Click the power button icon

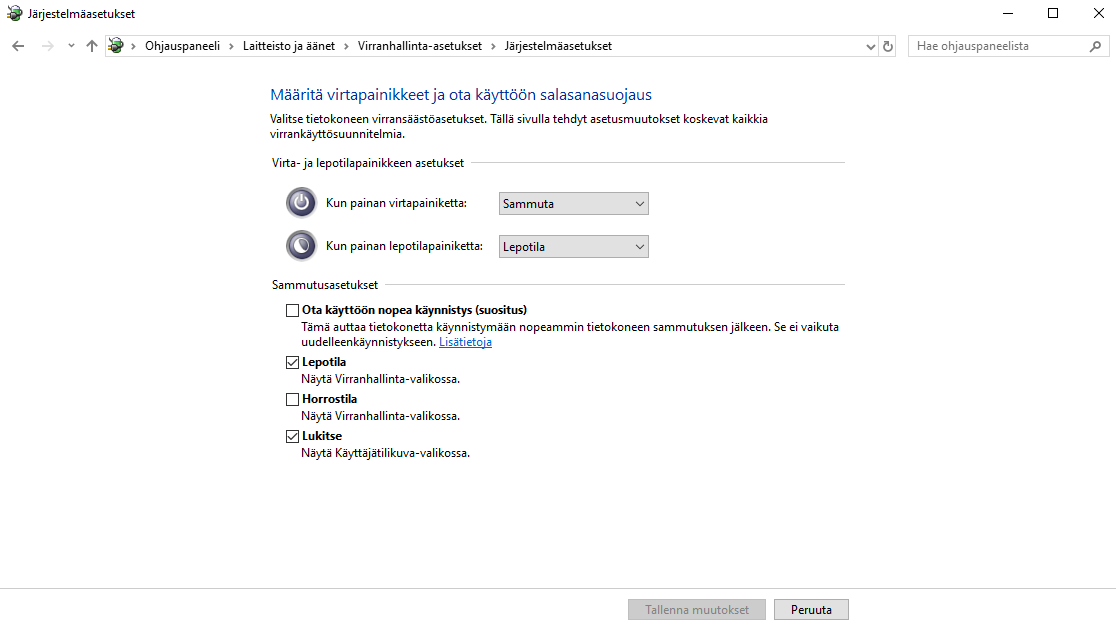pyautogui.click(x=301, y=203)
